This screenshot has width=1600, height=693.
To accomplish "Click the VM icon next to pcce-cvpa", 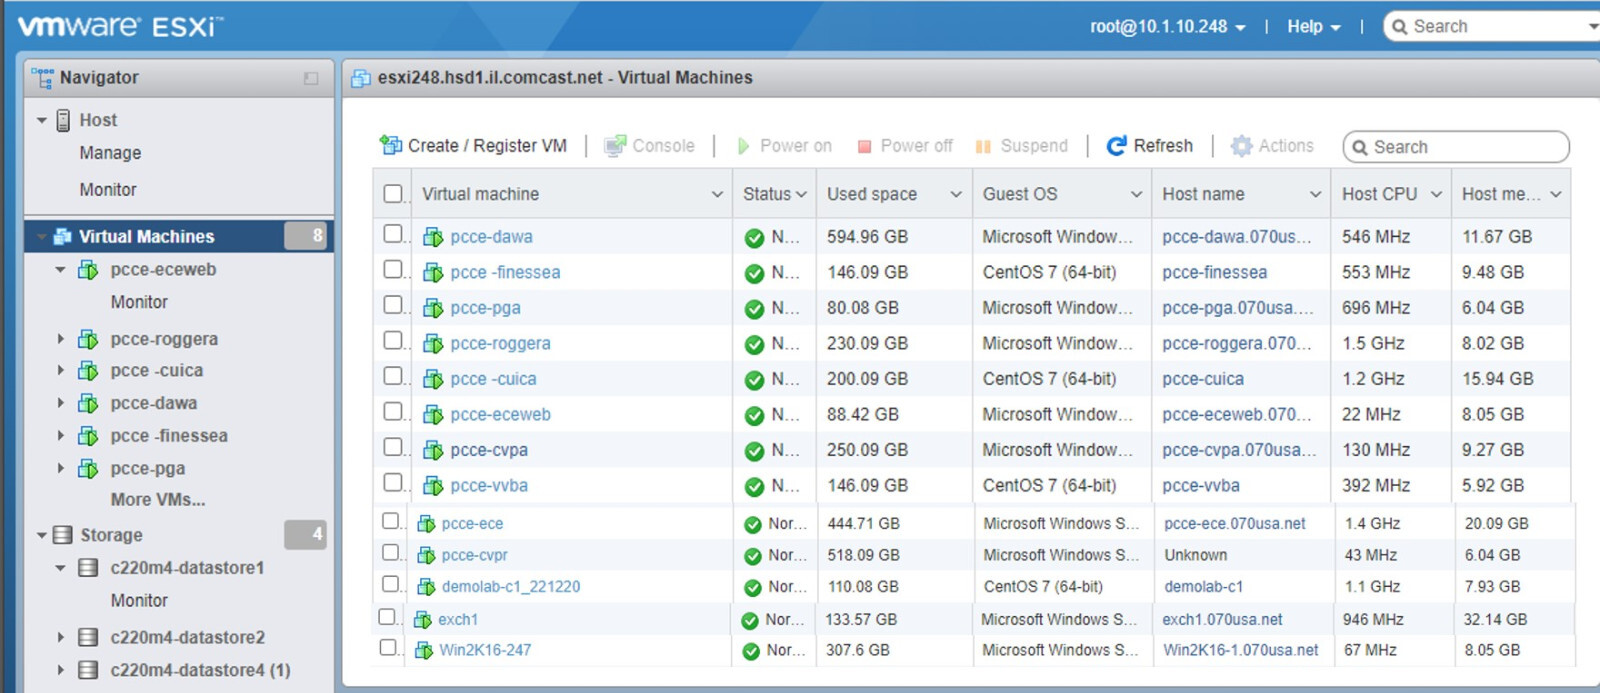I will point(433,450).
